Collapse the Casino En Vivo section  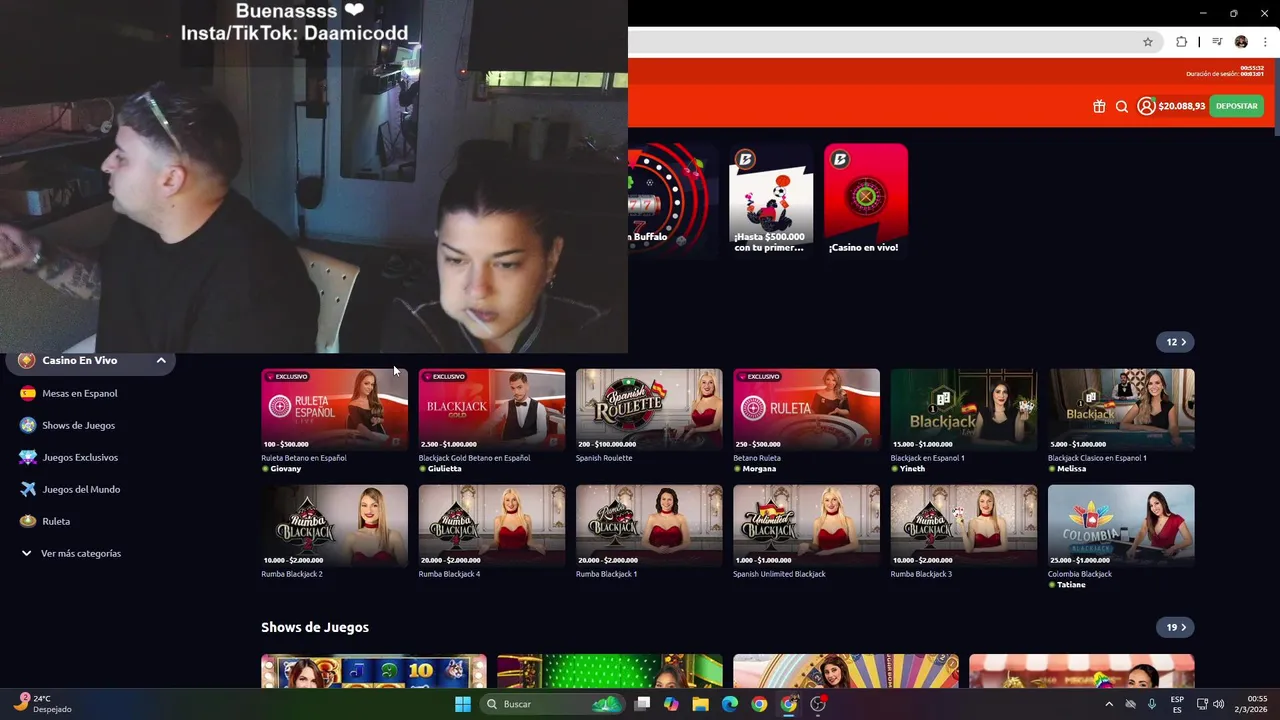click(161, 360)
